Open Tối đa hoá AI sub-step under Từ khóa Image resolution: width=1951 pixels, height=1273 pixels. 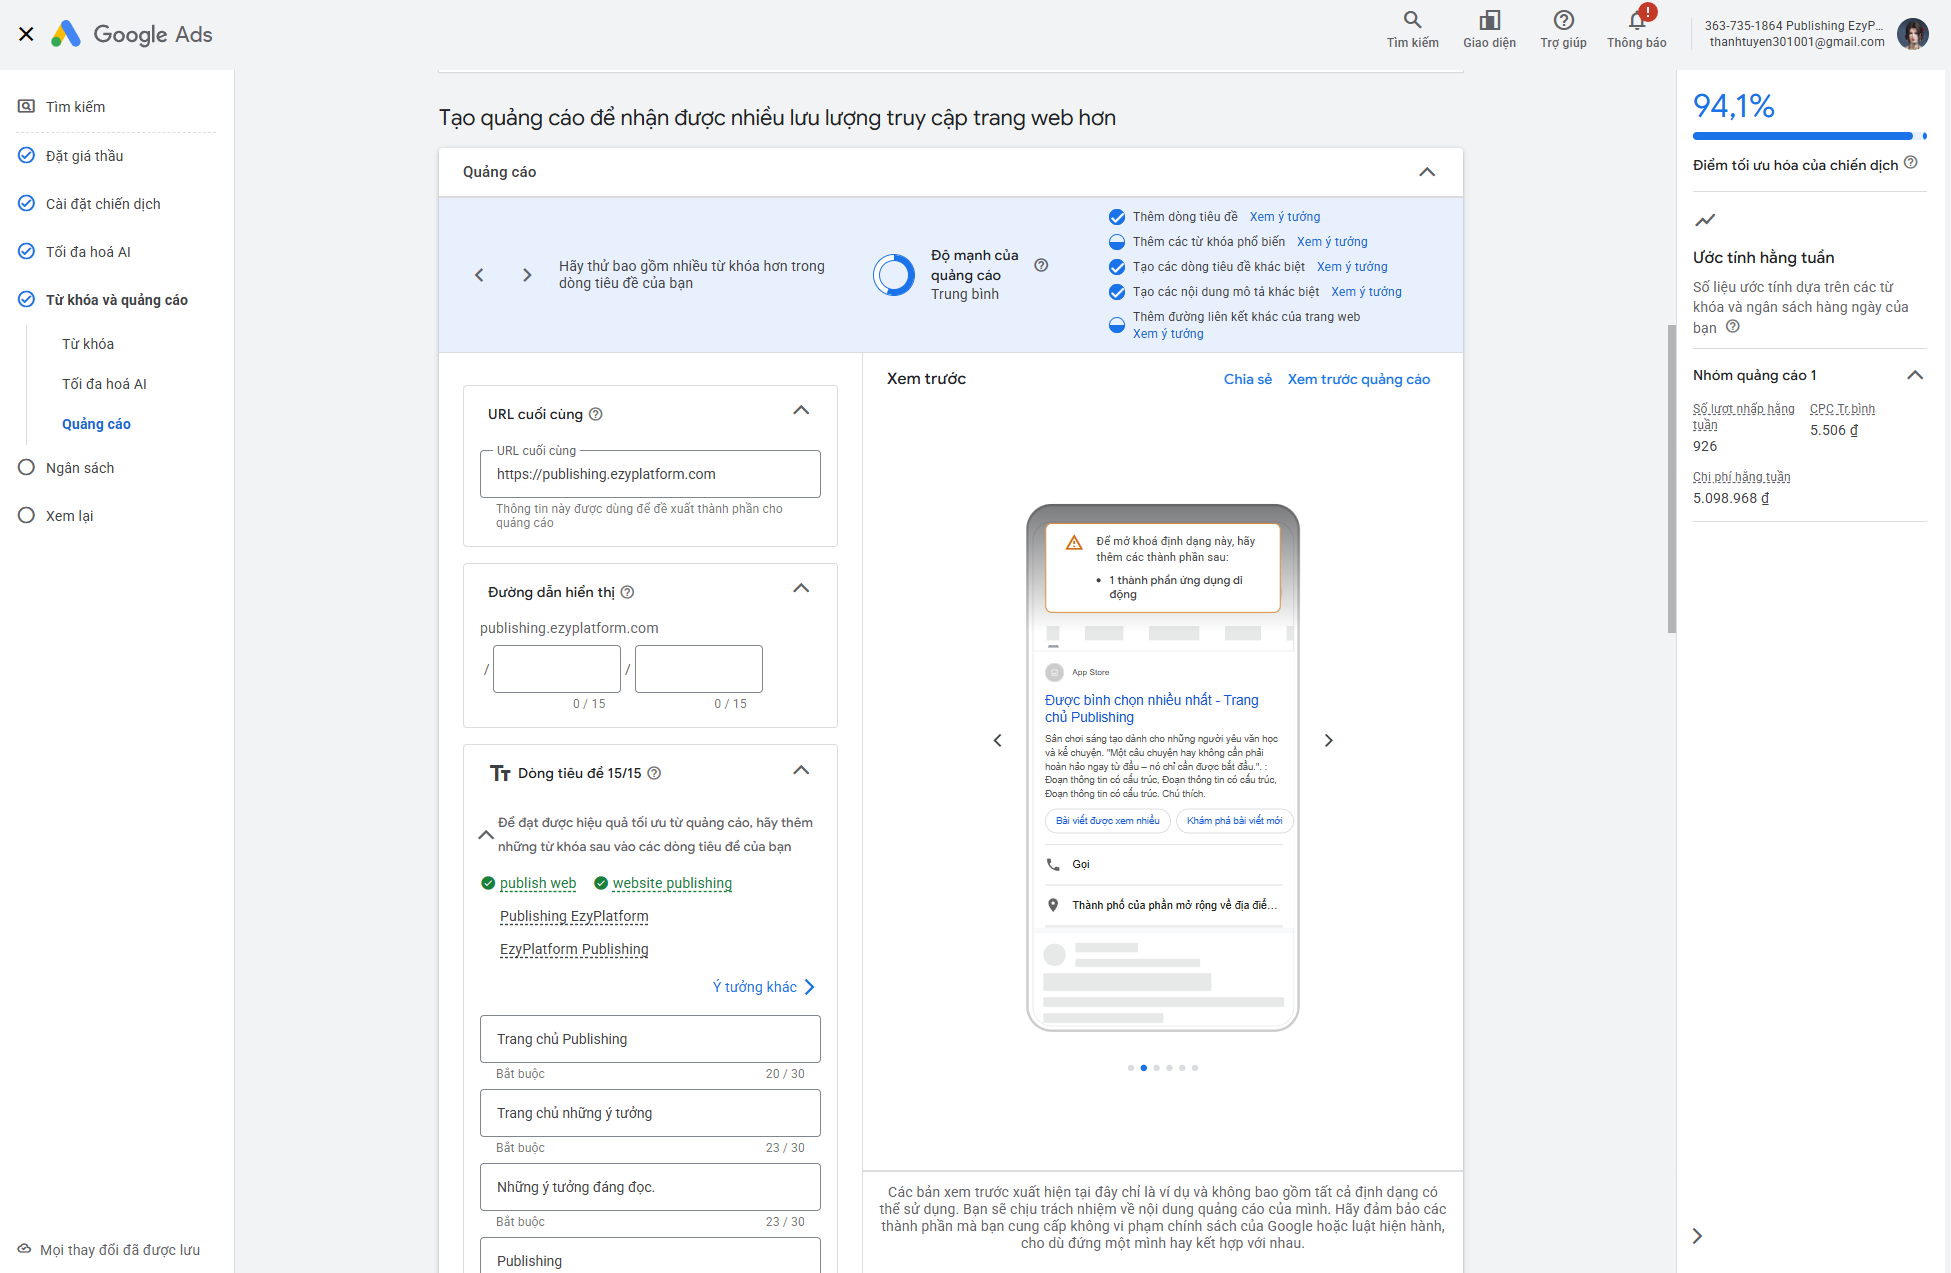tap(104, 383)
